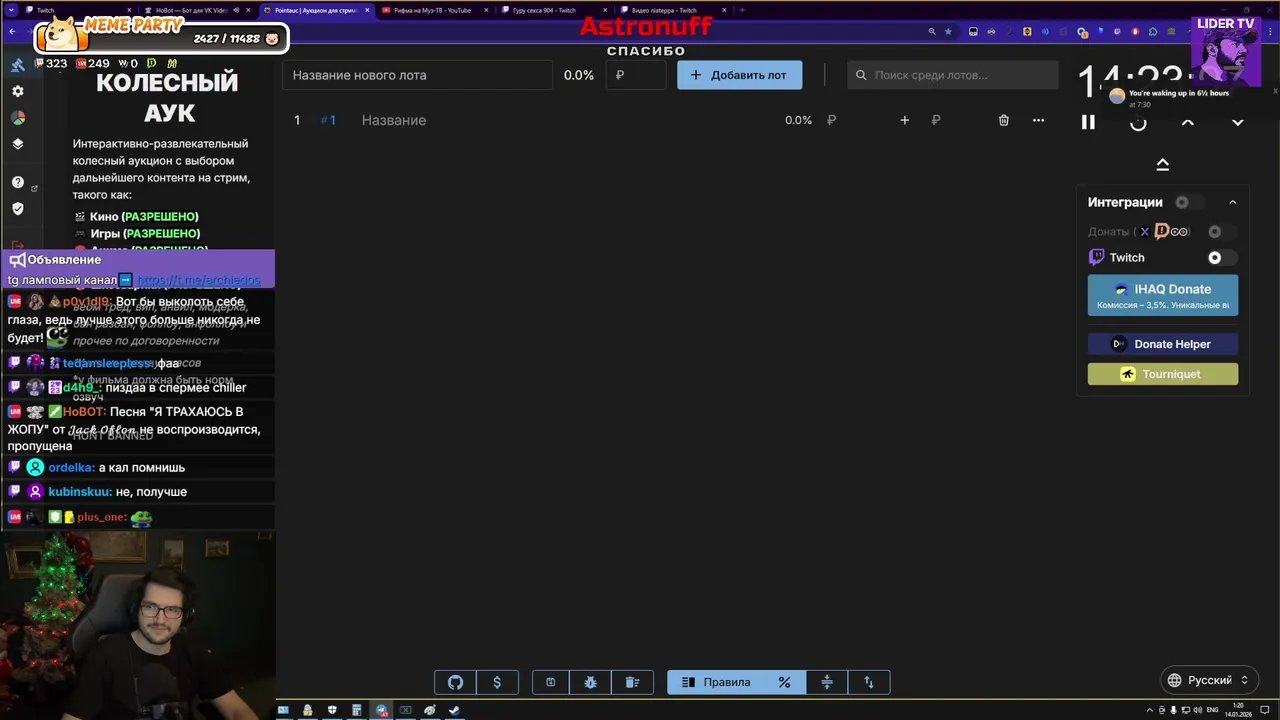Click the save icon in bottom toolbar
The height and width of the screenshot is (720, 1280).
click(550, 682)
